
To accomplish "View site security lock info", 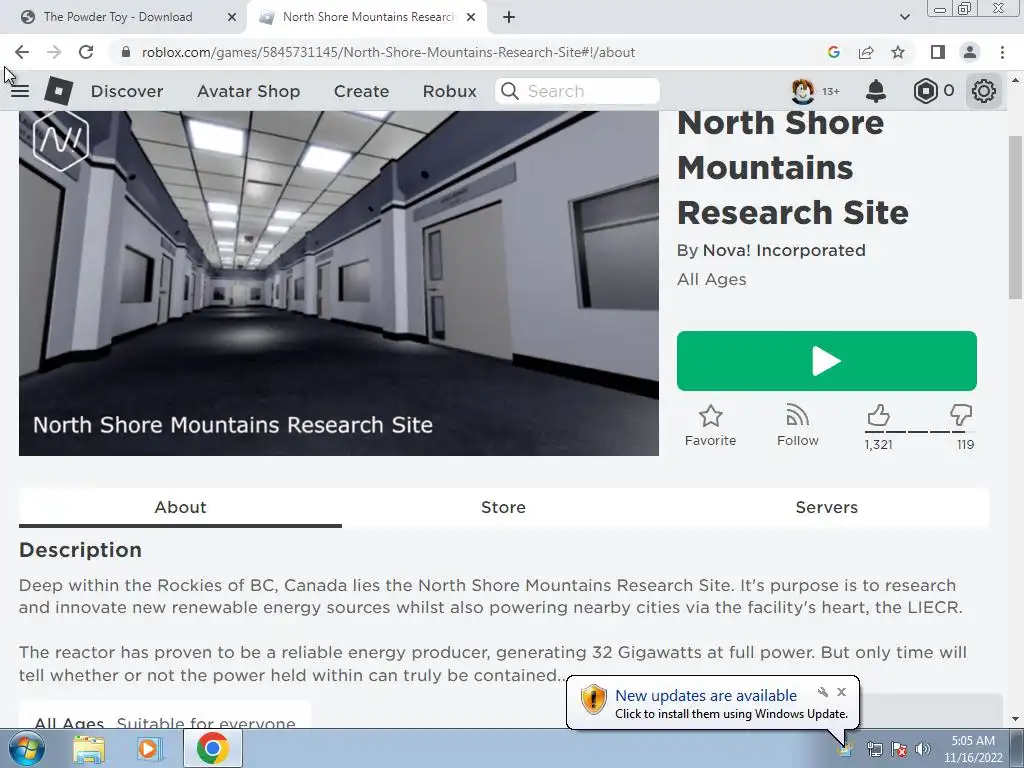I will click(x=126, y=52).
